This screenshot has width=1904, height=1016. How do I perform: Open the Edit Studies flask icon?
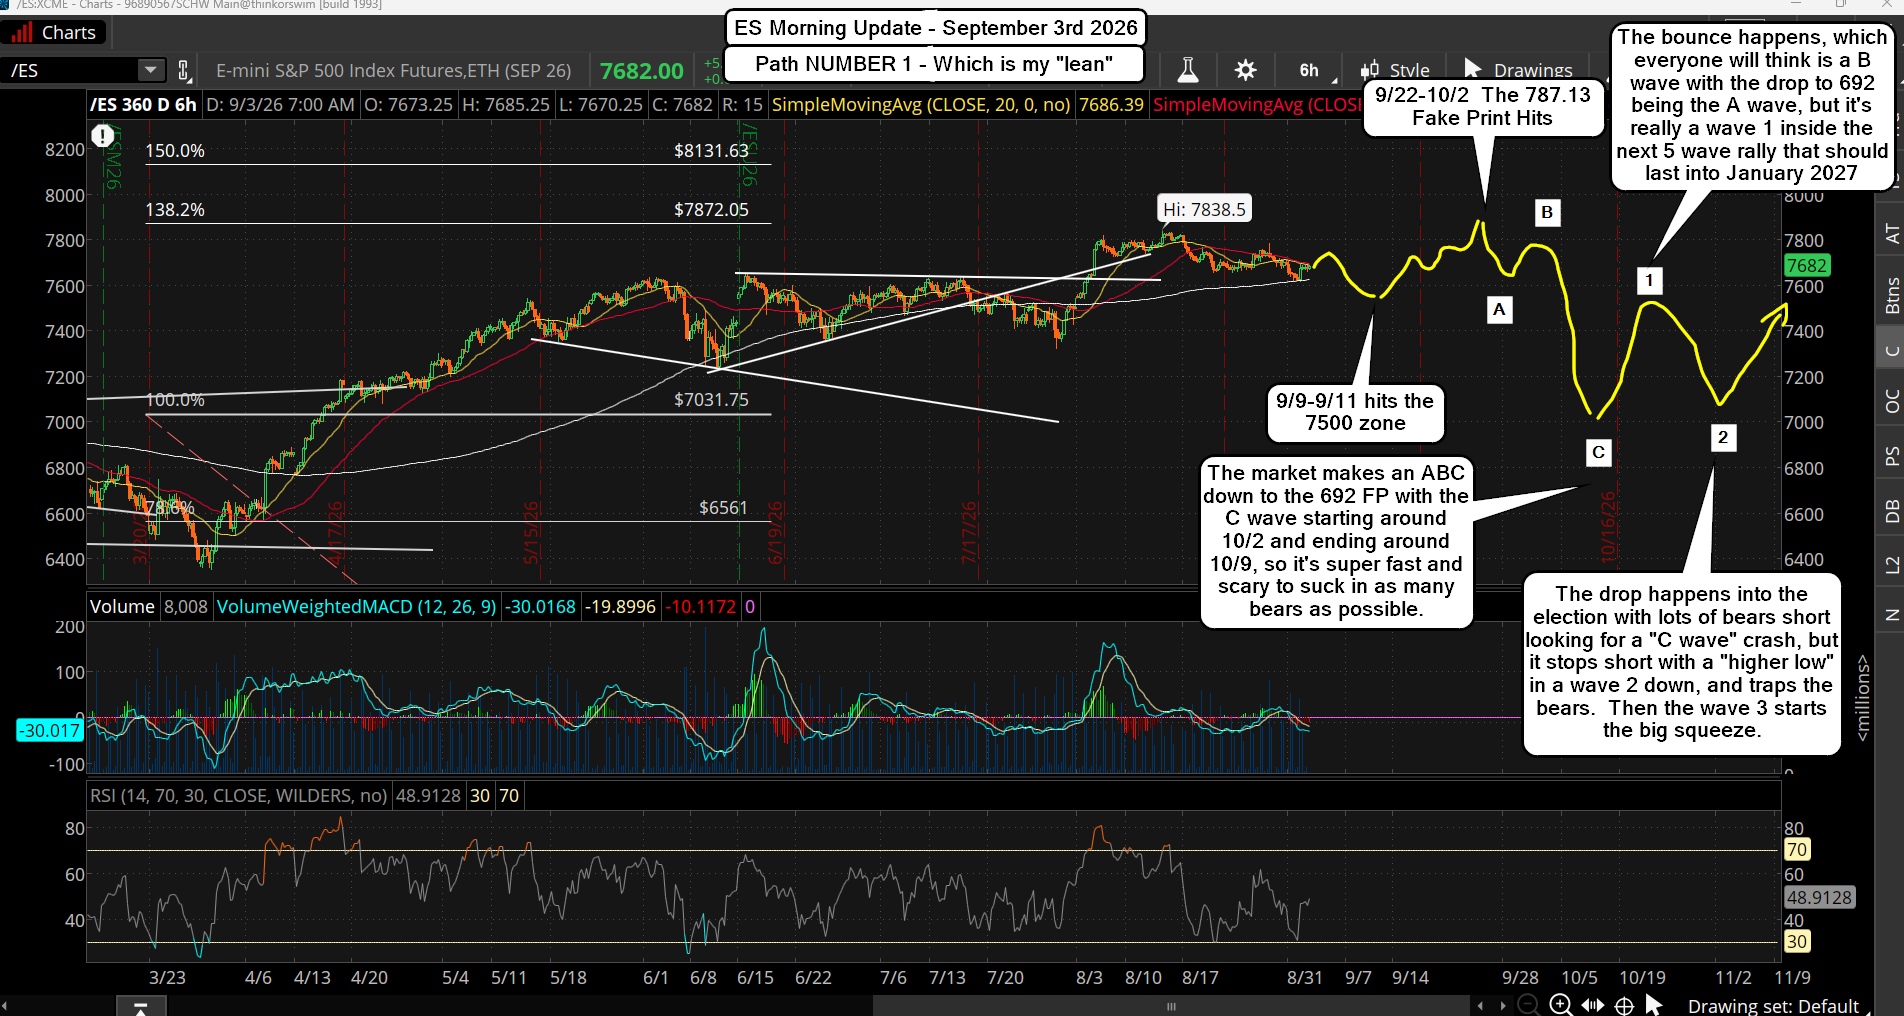point(1187,70)
